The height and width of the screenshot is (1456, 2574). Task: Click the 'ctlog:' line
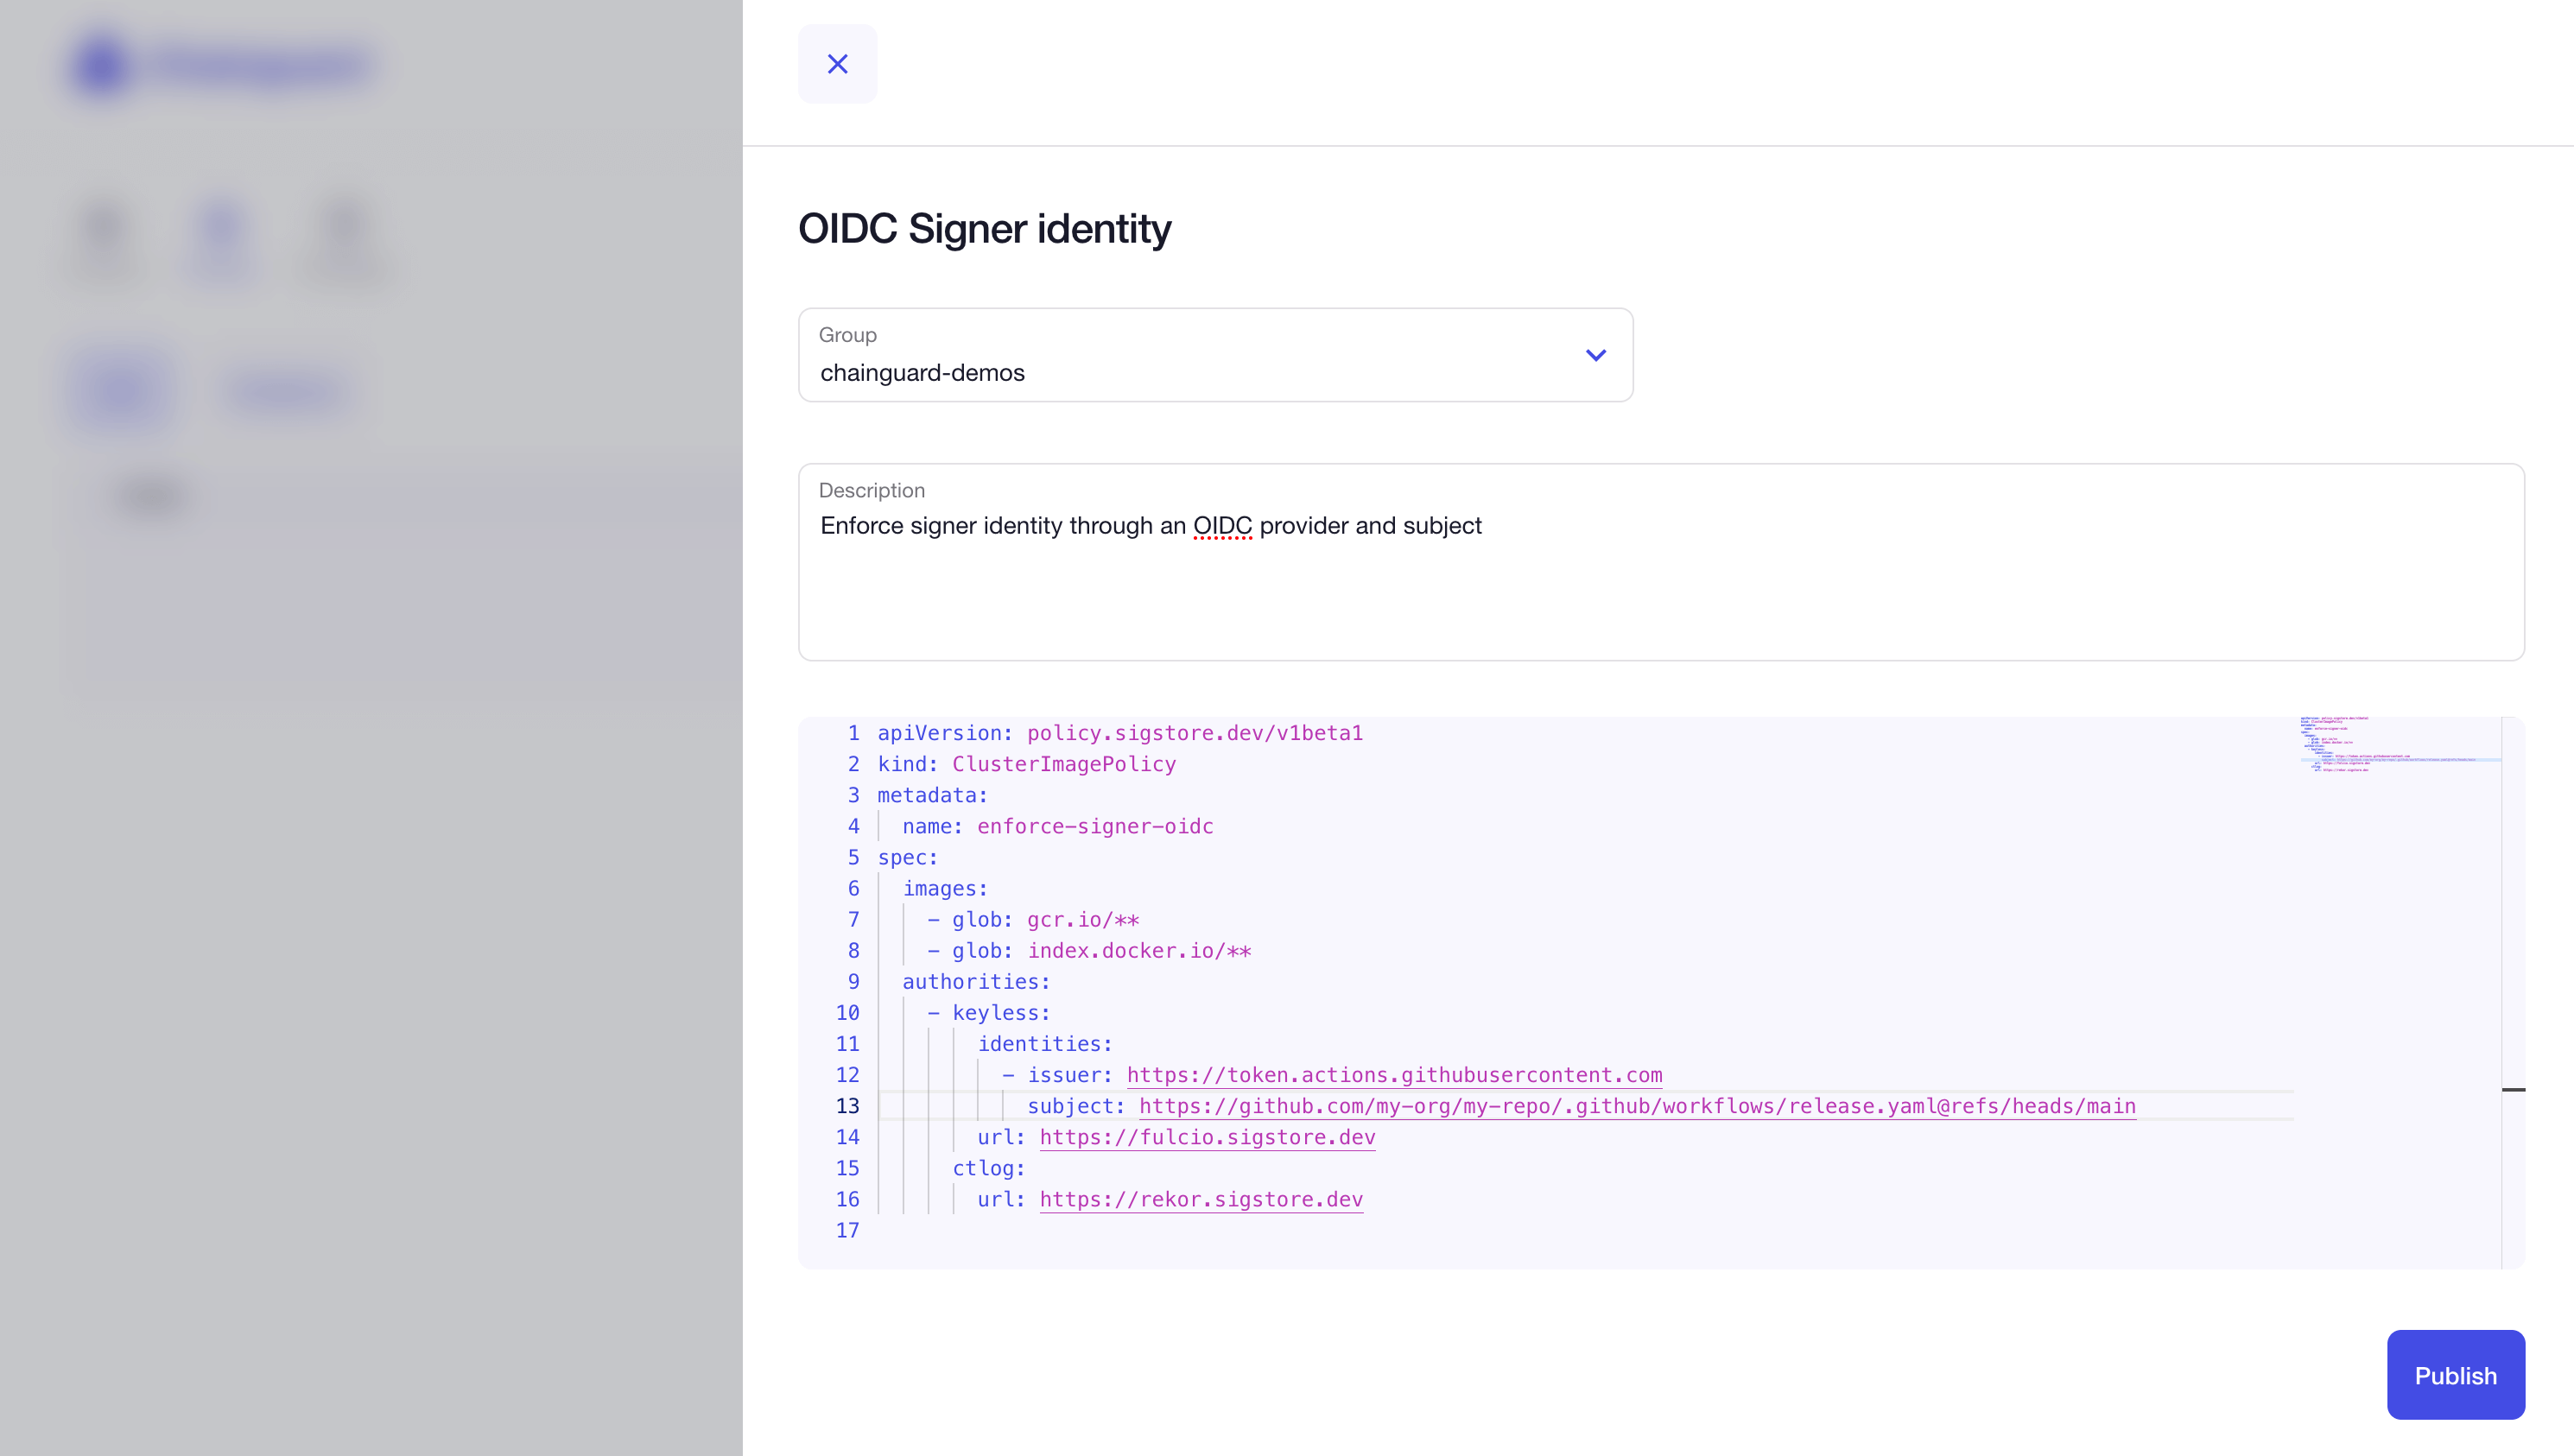[988, 1168]
